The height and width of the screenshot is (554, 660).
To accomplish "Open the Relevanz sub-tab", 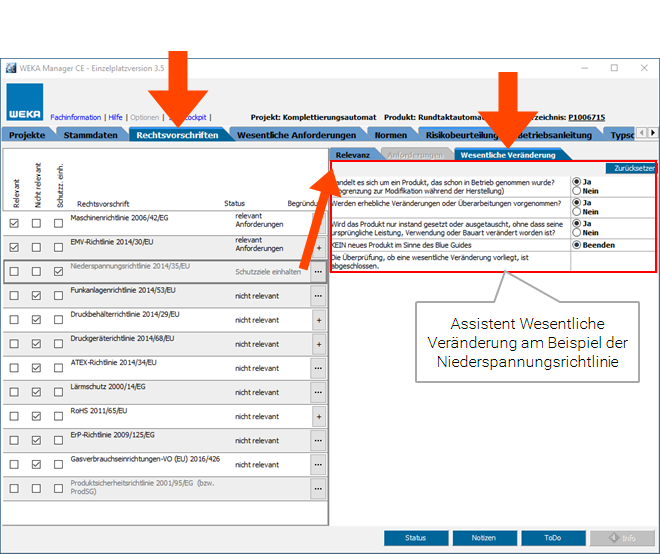I will (x=352, y=155).
